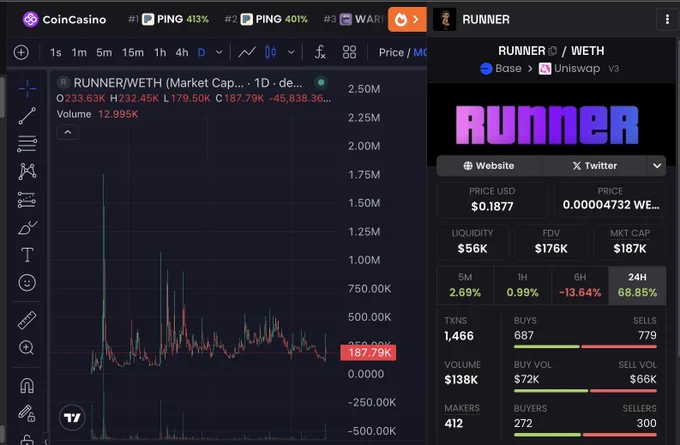Expand the timeframe dropdown arrow
The height and width of the screenshot is (445, 680).
(219, 52)
